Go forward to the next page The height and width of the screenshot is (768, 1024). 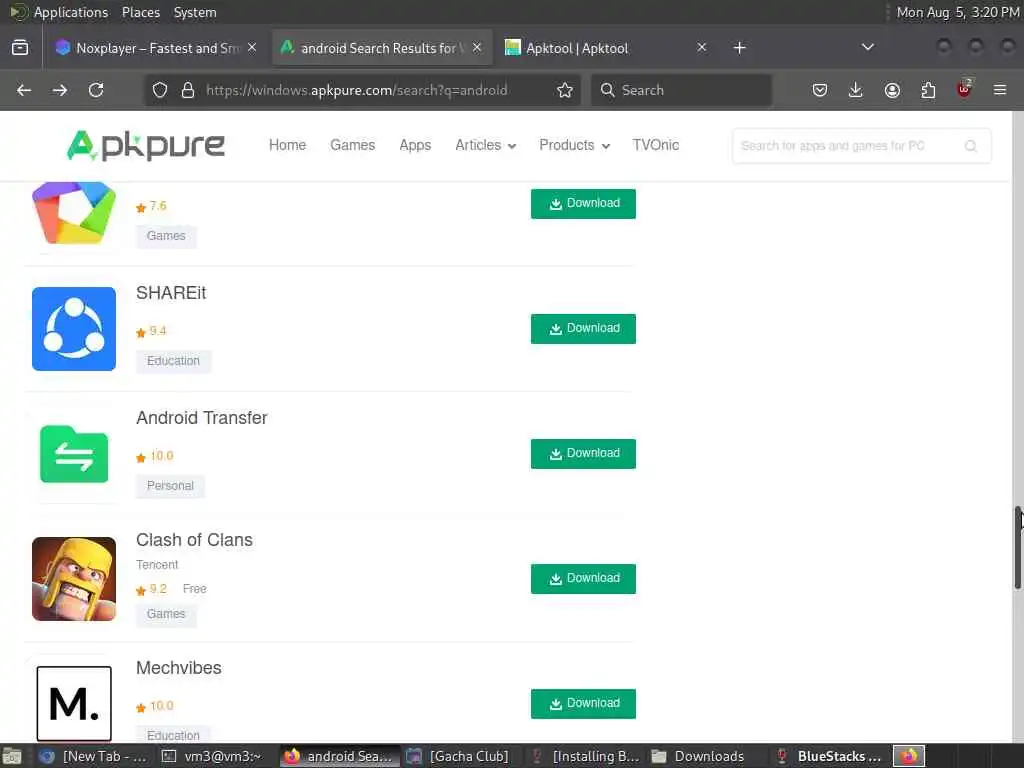coord(59,90)
